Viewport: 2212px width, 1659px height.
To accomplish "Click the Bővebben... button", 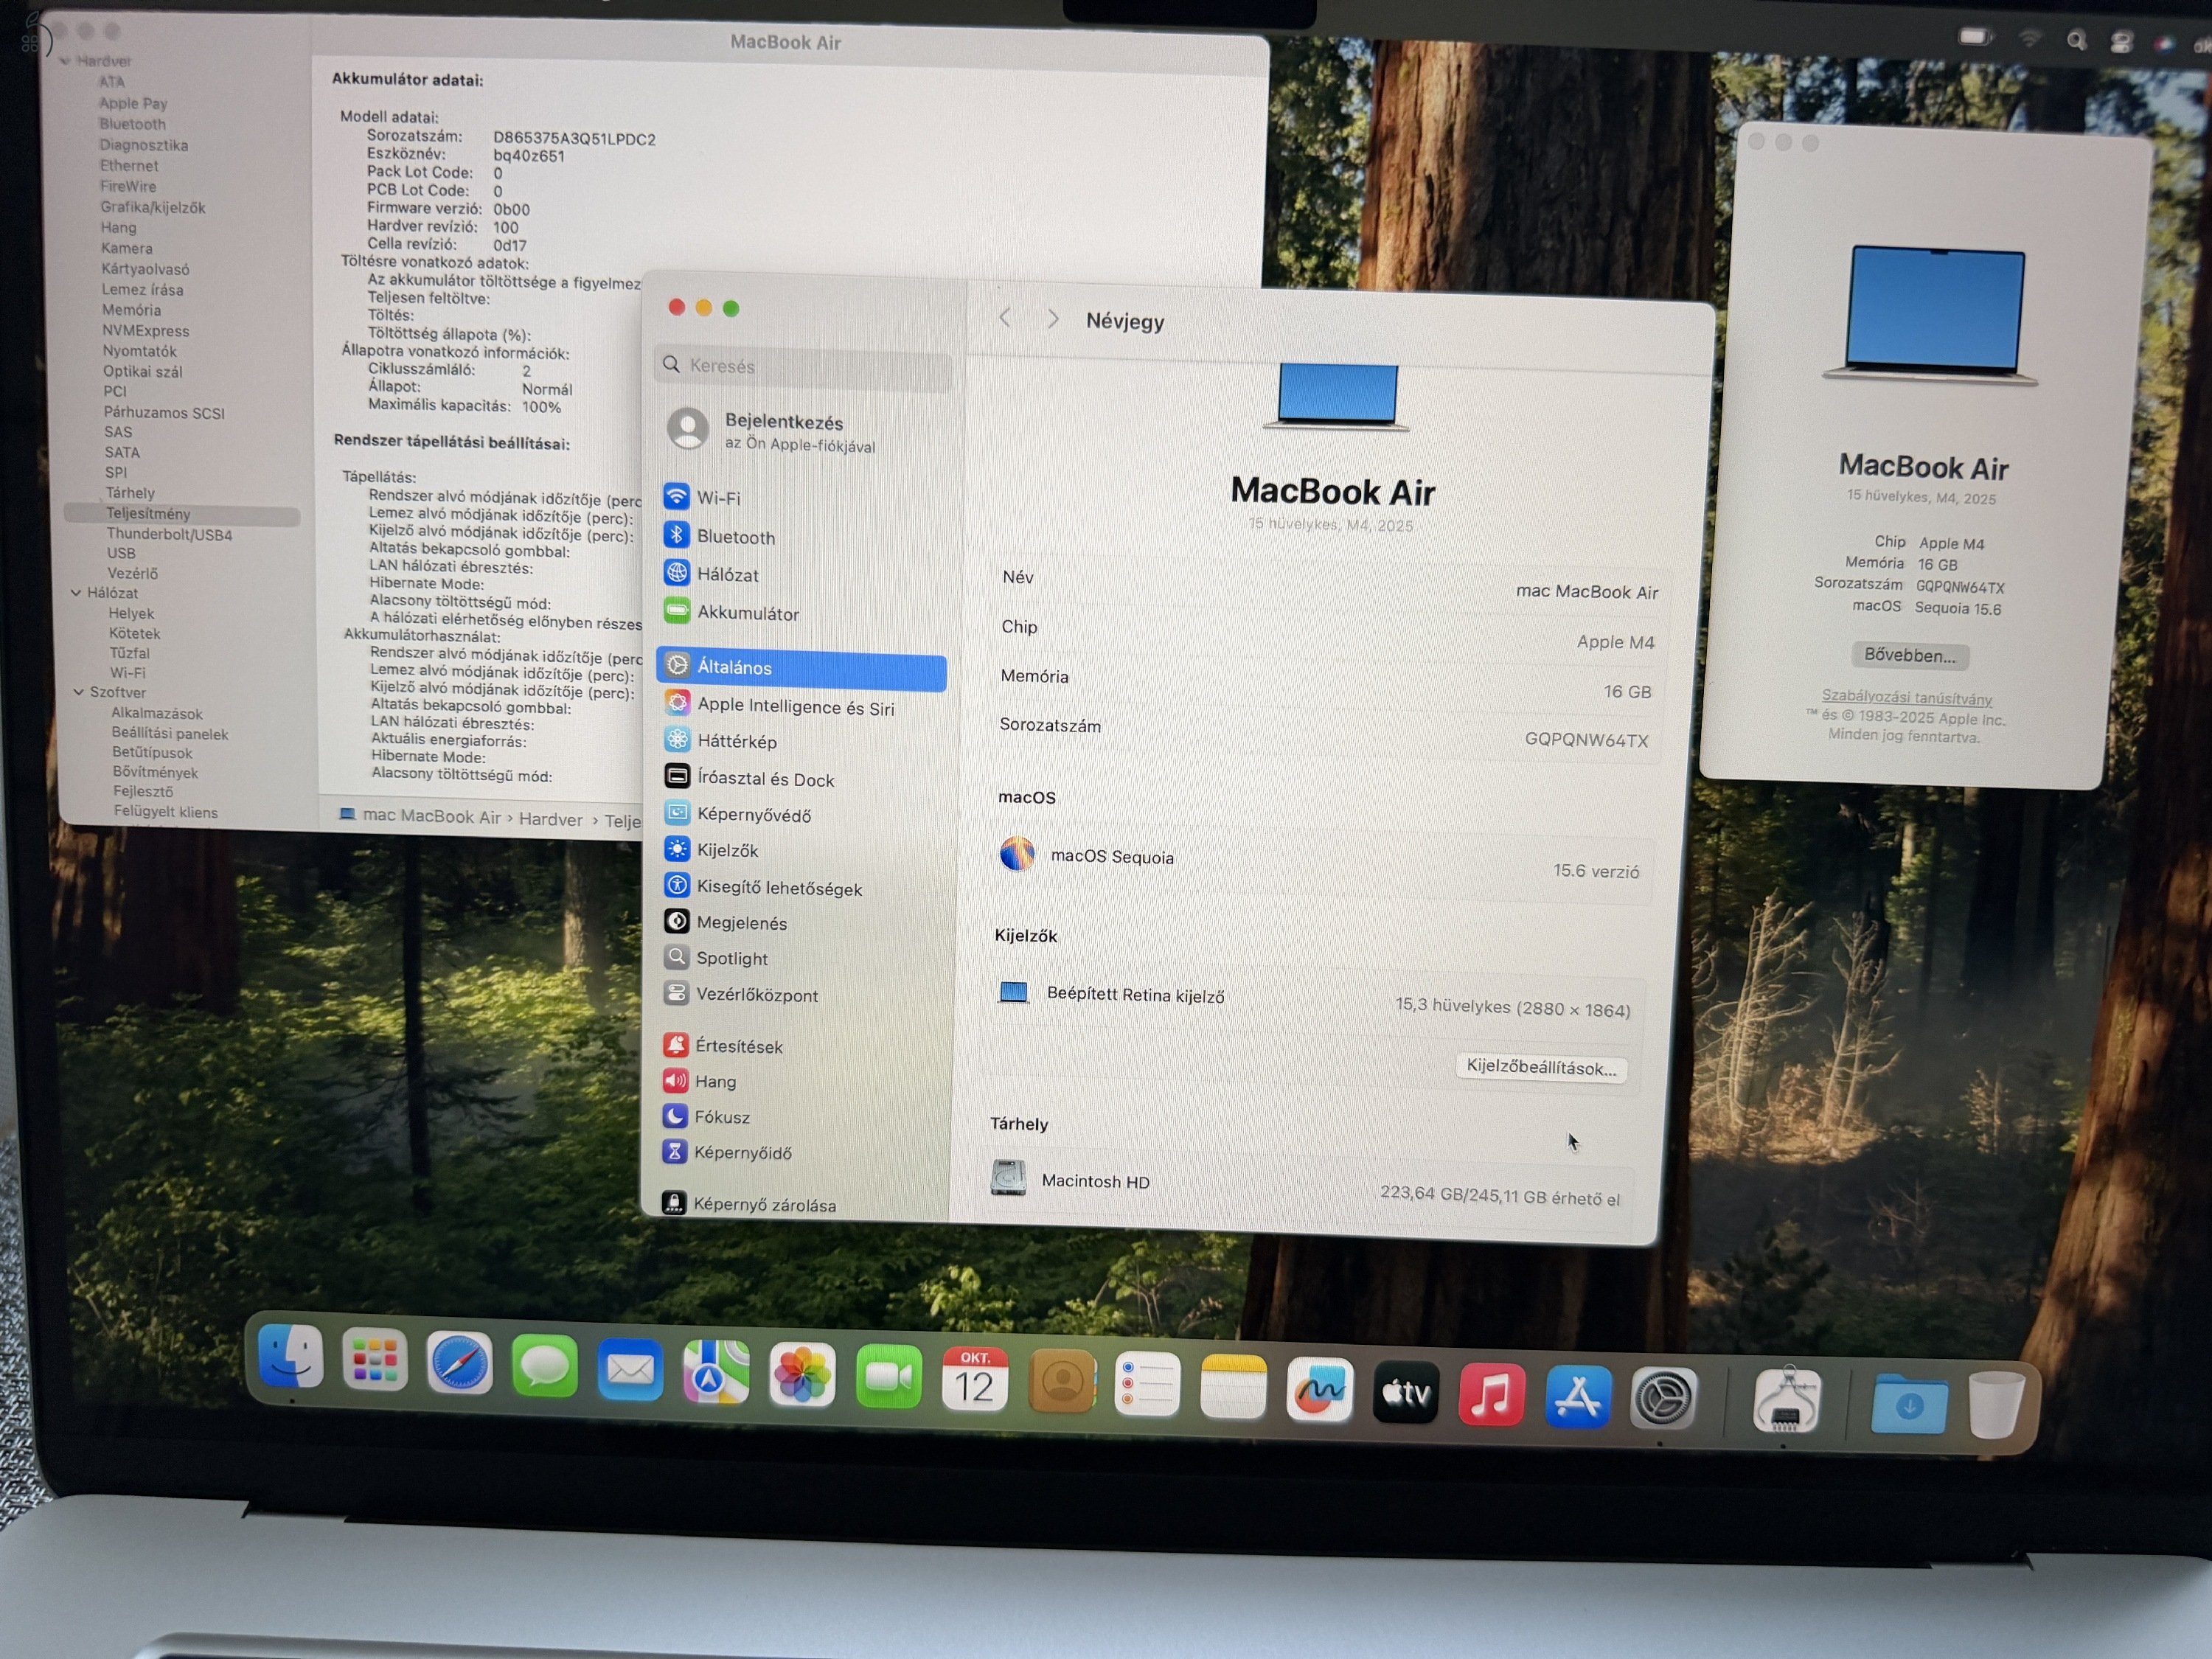I will pos(1909,656).
